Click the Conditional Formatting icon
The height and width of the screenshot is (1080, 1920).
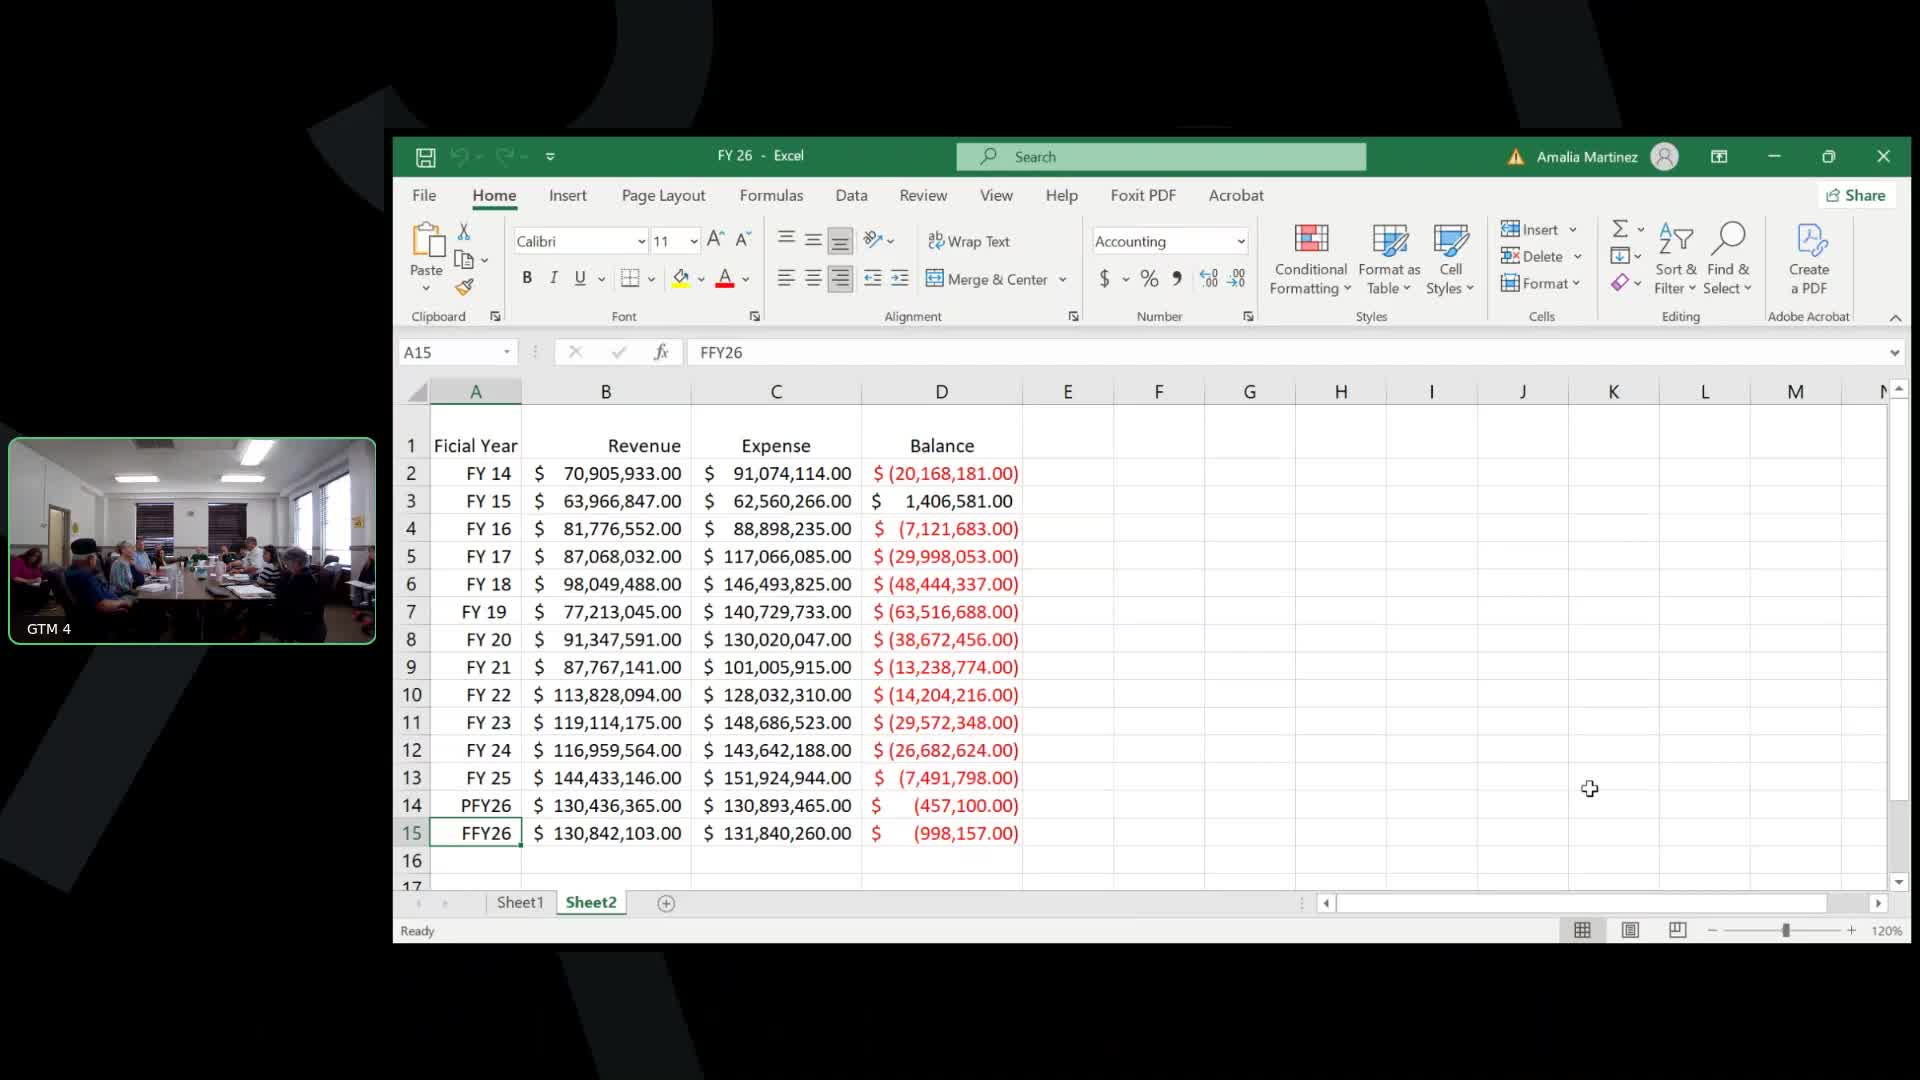[x=1310, y=240]
